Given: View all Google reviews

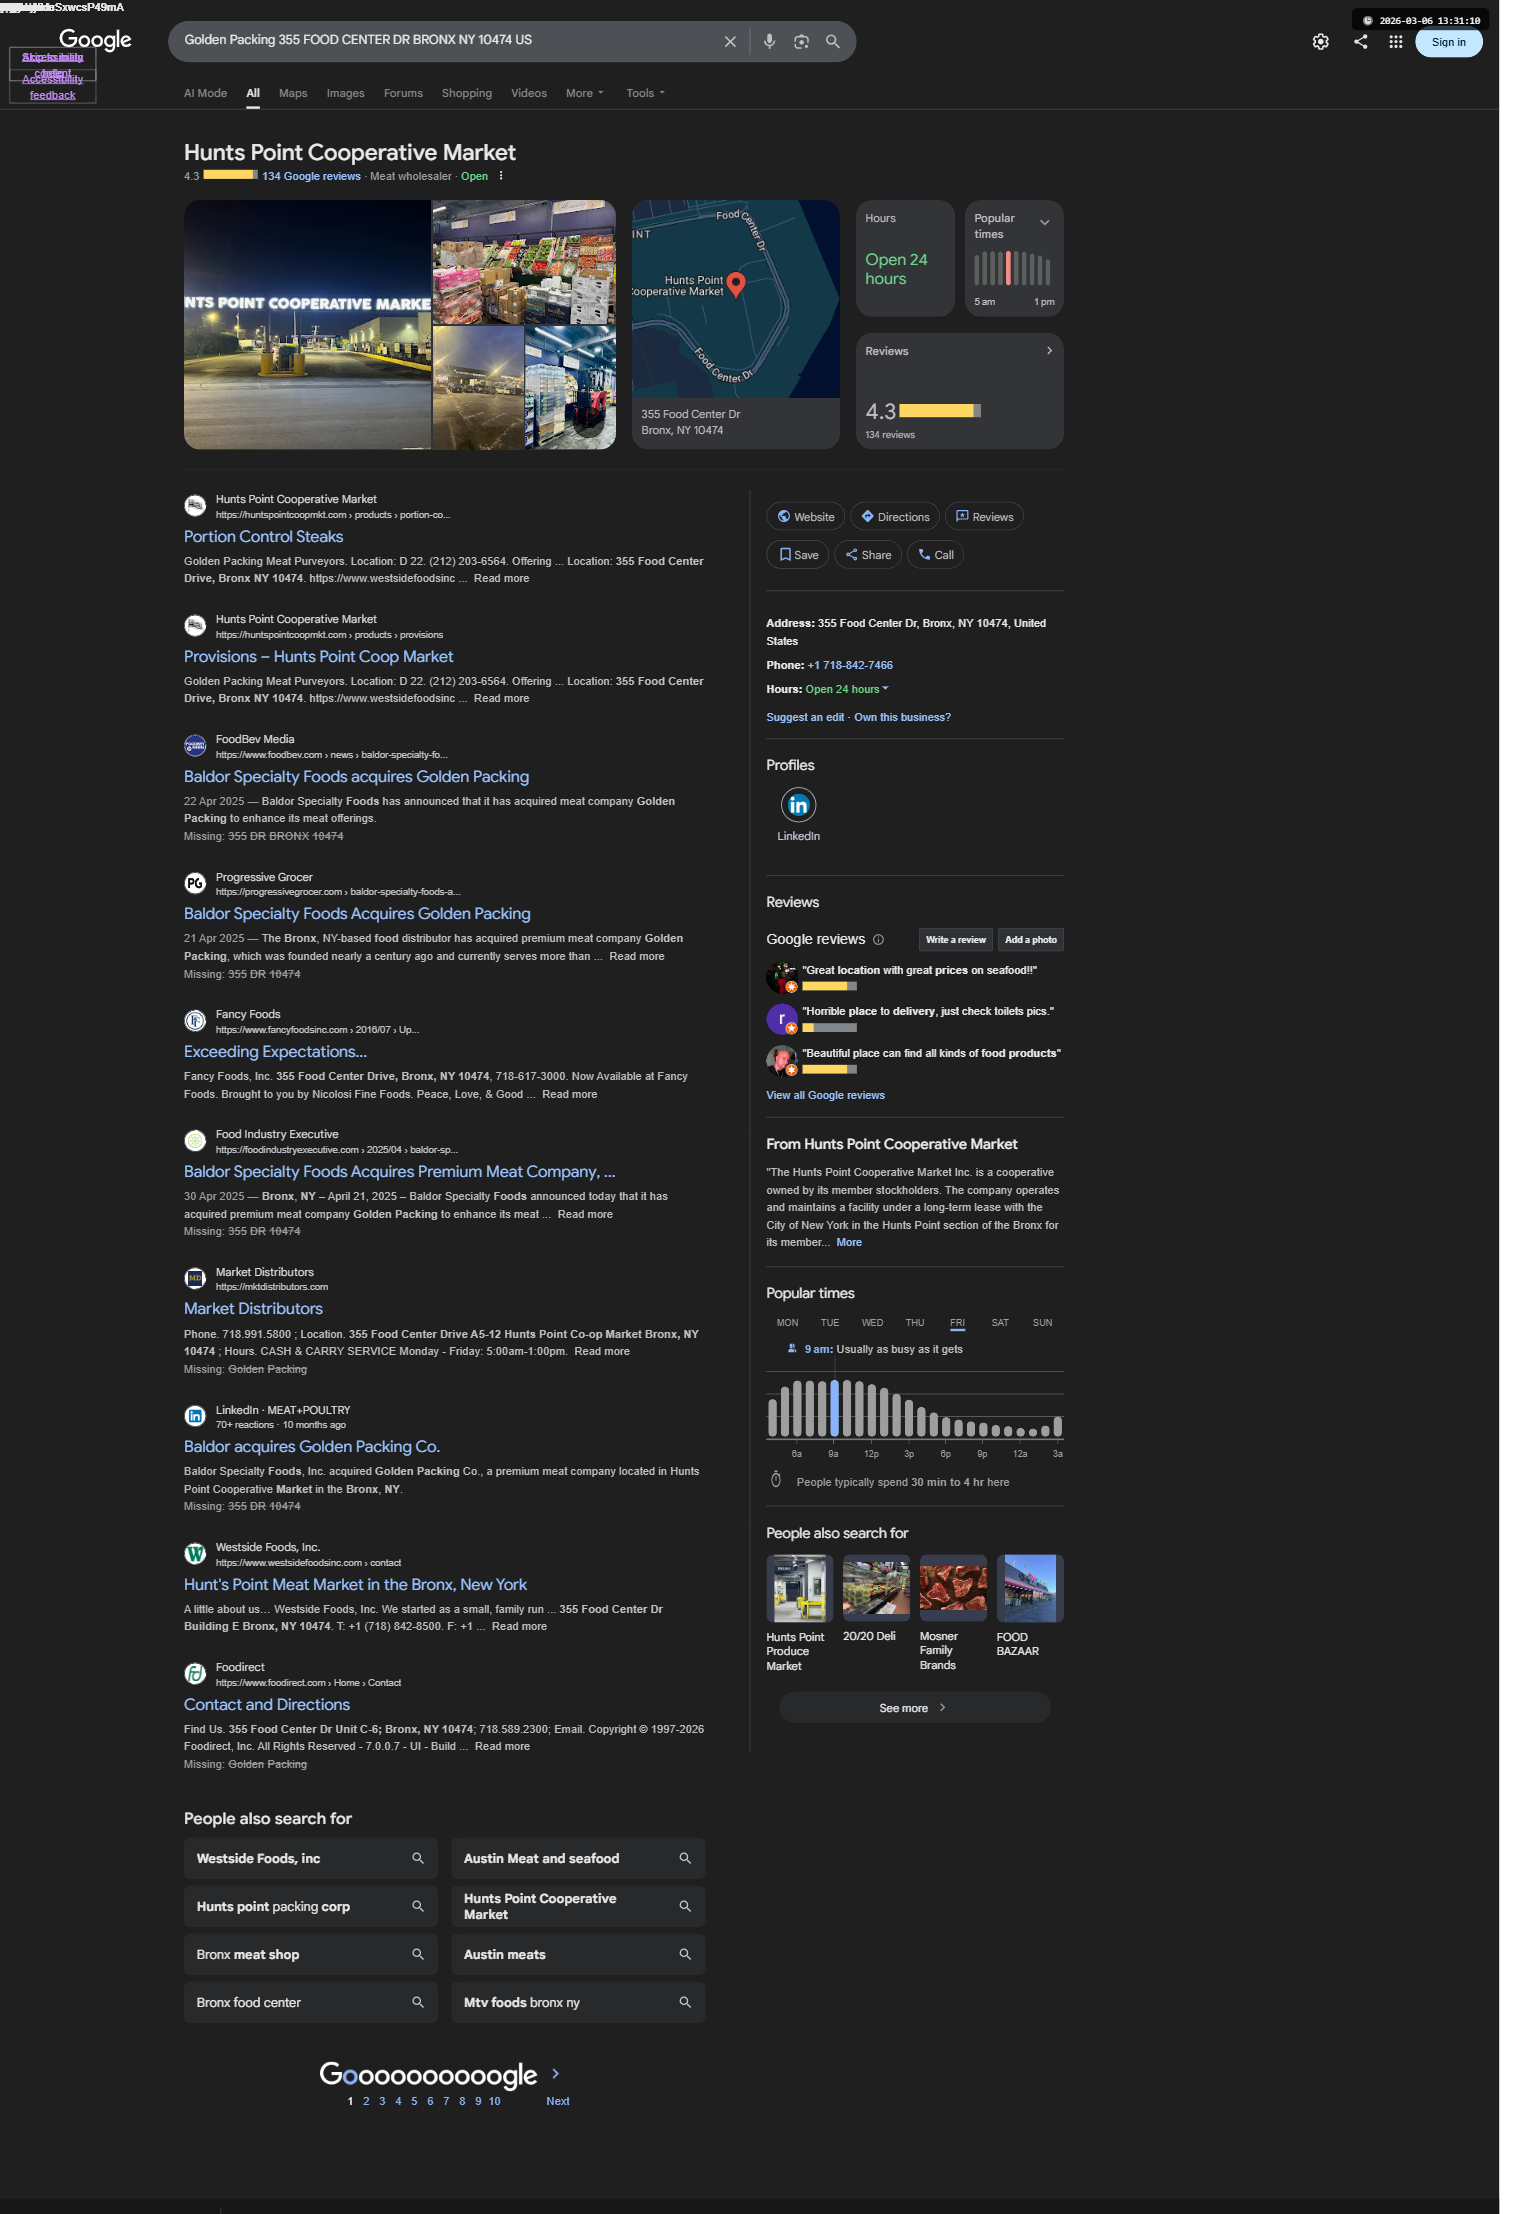Looking at the screenshot, I should [x=825, y=1095].
